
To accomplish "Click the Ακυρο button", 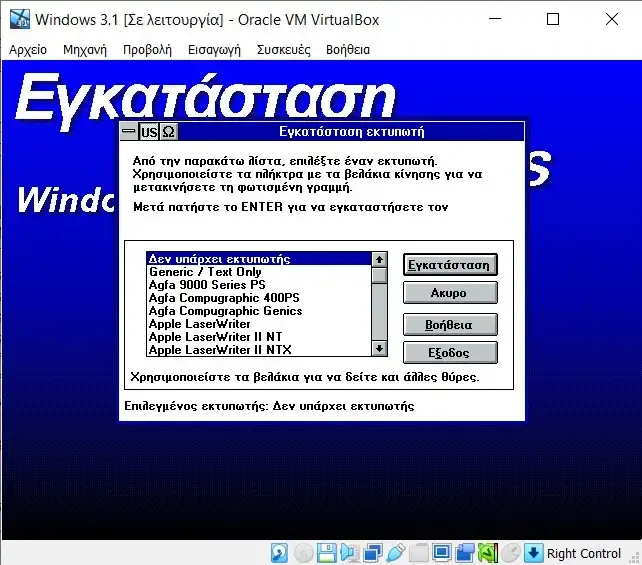I will (x=450, y=292).
